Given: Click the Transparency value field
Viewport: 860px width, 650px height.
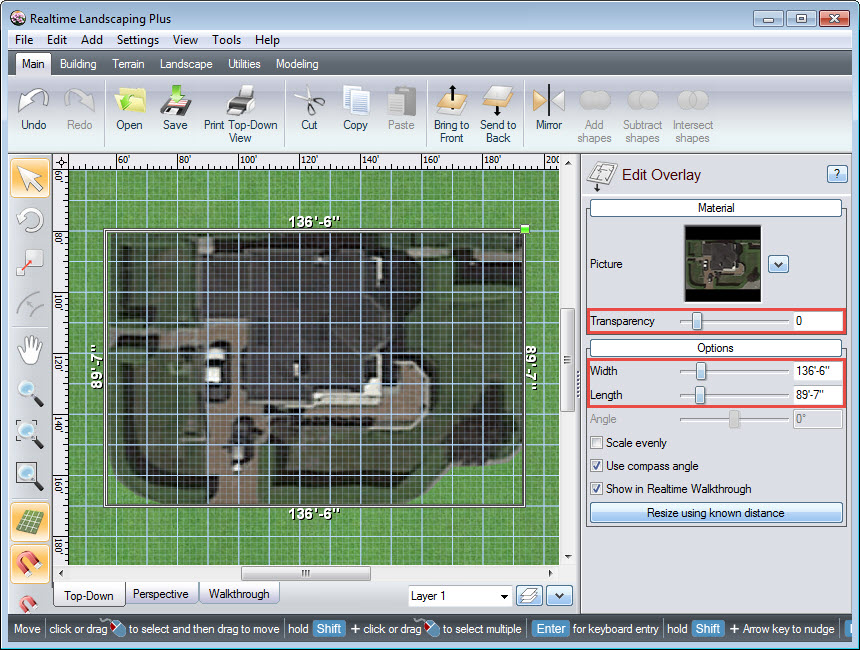Looking at the screenshot, I should coord(817,321).
